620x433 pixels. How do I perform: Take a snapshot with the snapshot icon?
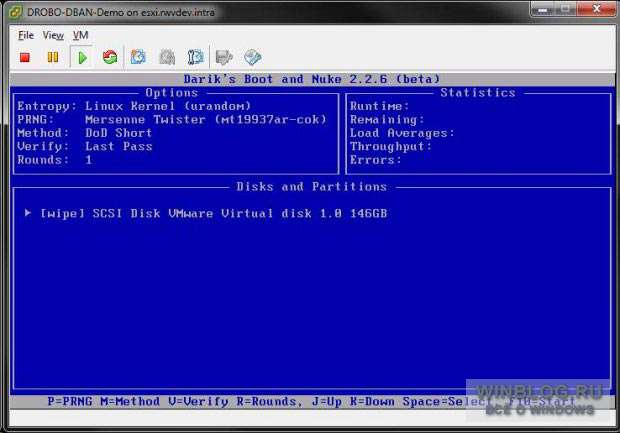(138, 57)
